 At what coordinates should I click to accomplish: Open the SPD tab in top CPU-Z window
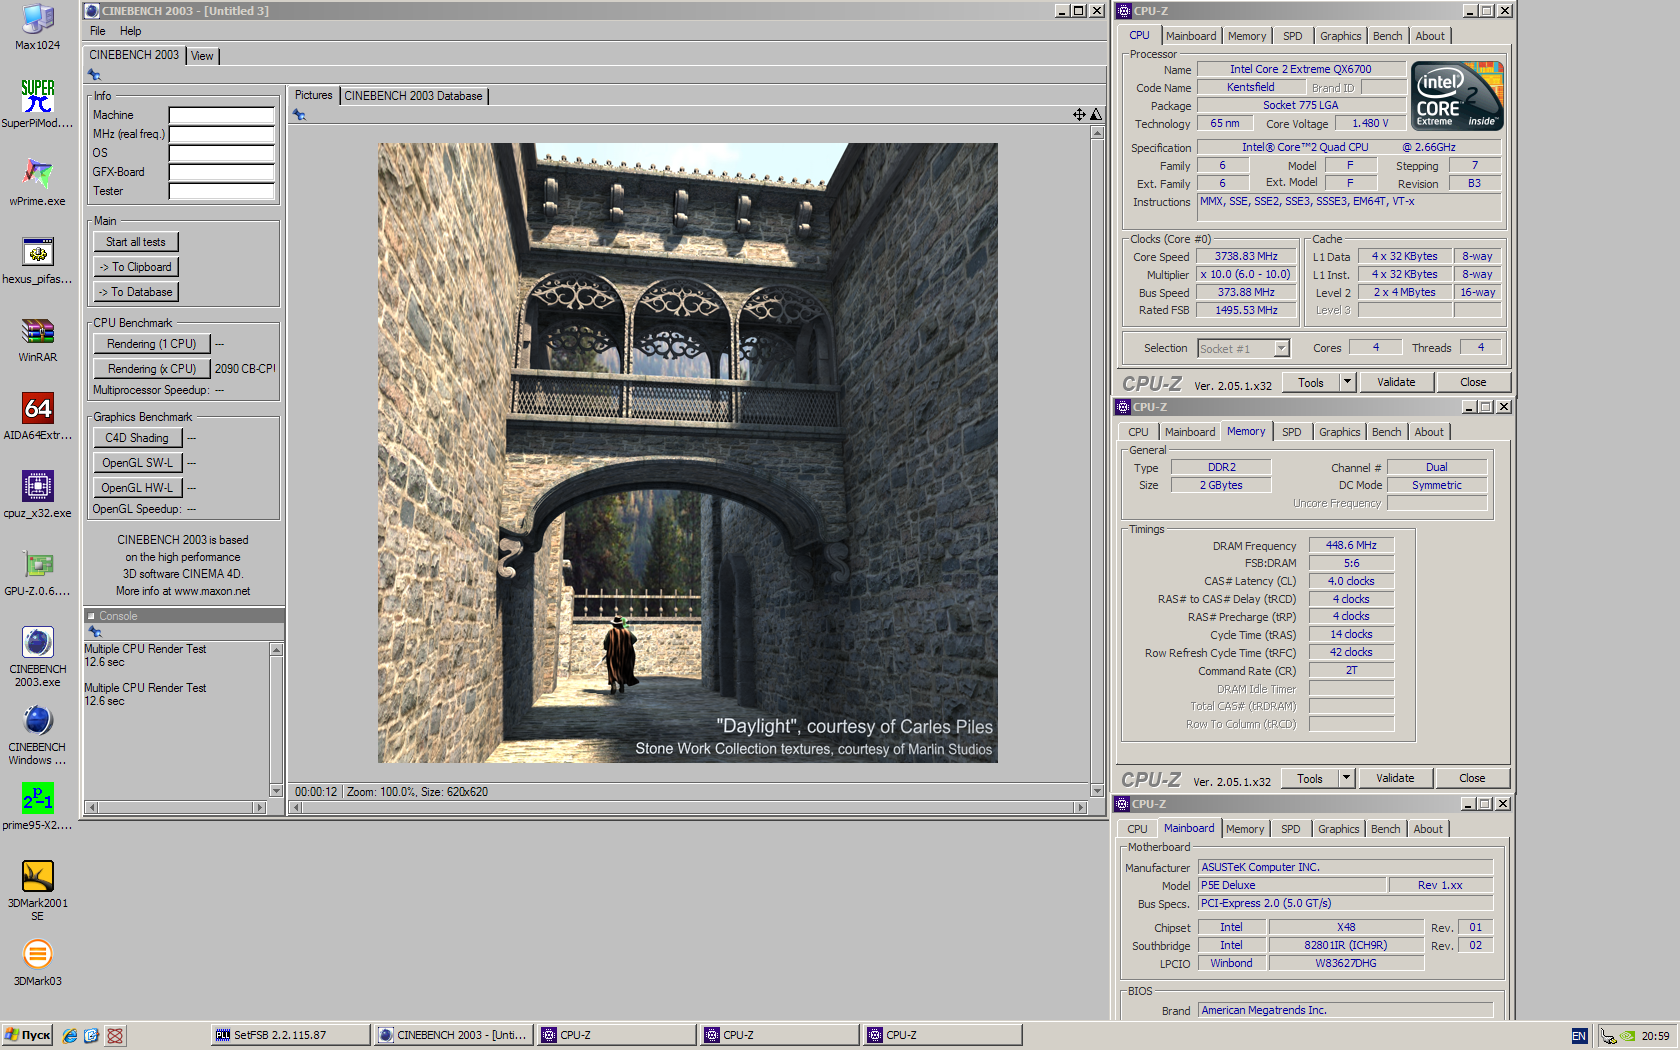pyautogui.click(x=1293, y=36)
